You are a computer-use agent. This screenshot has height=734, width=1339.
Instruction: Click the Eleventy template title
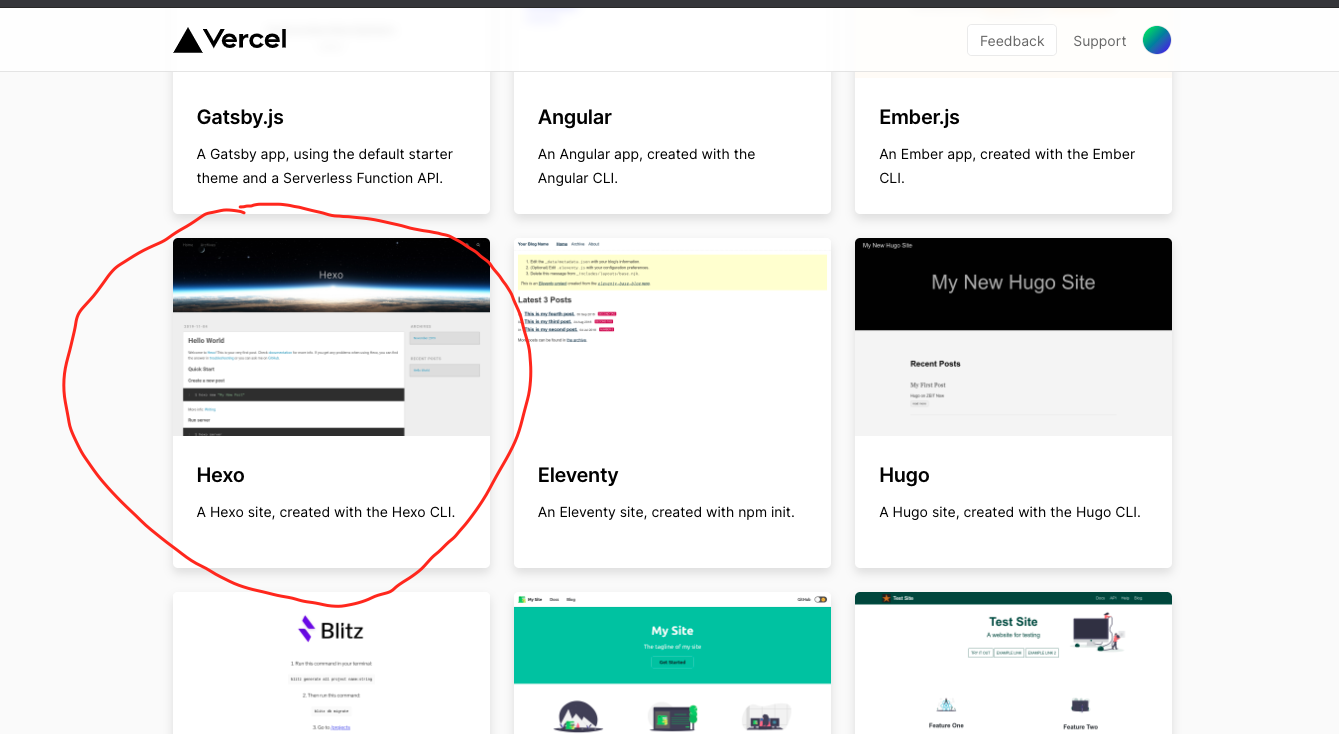click(x=578, y=475)
